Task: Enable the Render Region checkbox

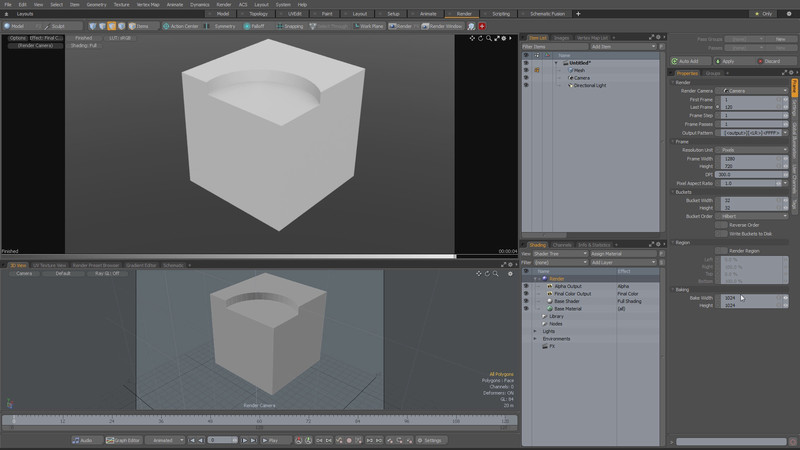Action: [x=721, y=251]
